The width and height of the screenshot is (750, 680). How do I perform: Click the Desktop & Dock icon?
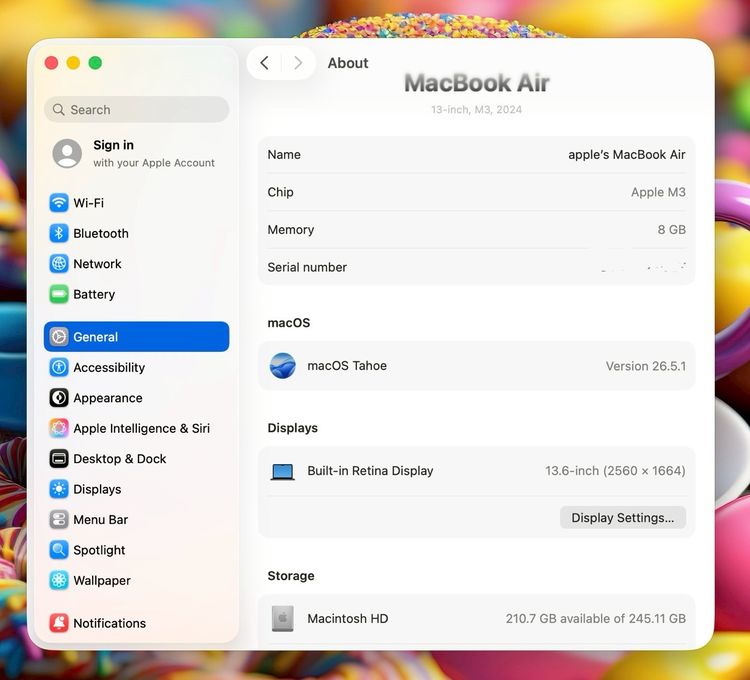(59, 459)
